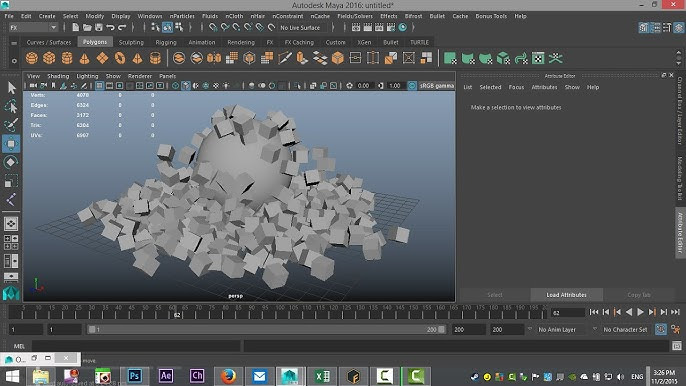The width and height of the screenshot is (686, 386).
Task: Open the Bonus Tools menu
Action: (x=491, y=16)
